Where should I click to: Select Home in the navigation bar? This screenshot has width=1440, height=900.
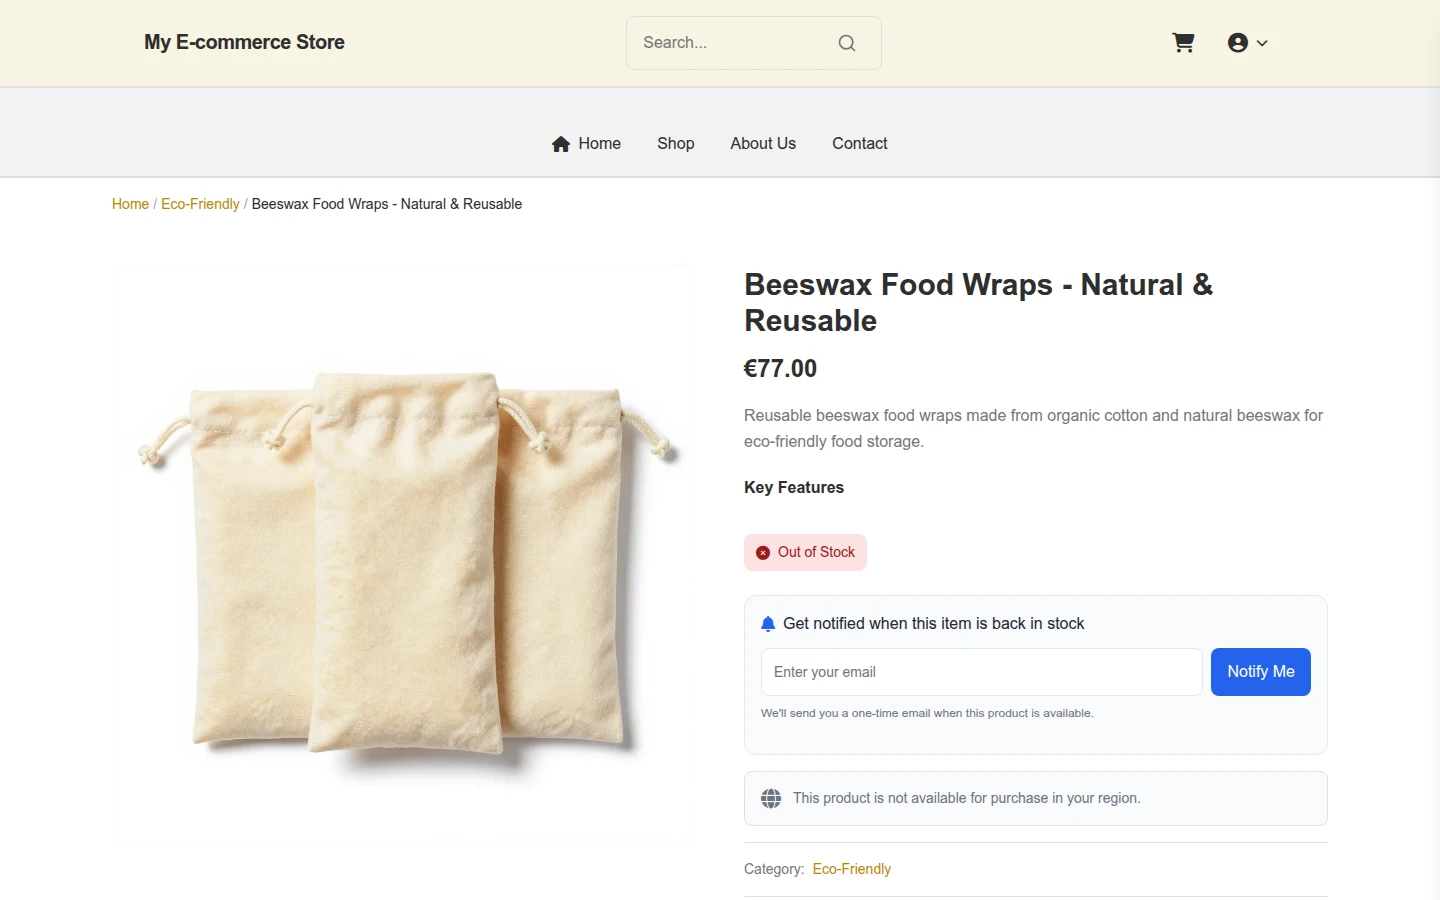(586, 144)
